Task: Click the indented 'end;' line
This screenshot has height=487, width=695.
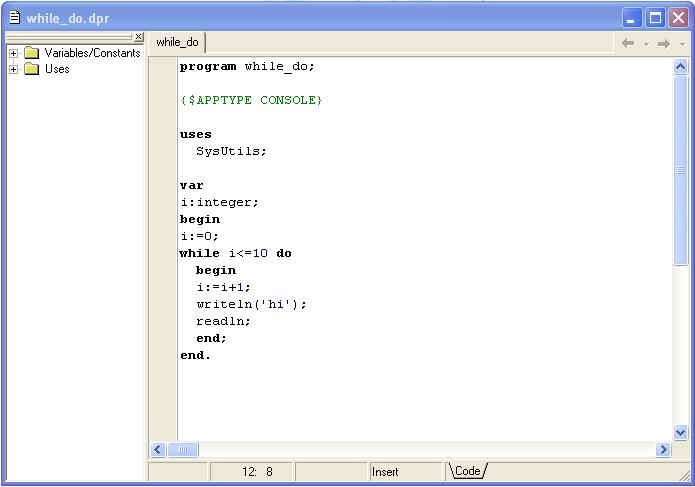Action: 211,338
